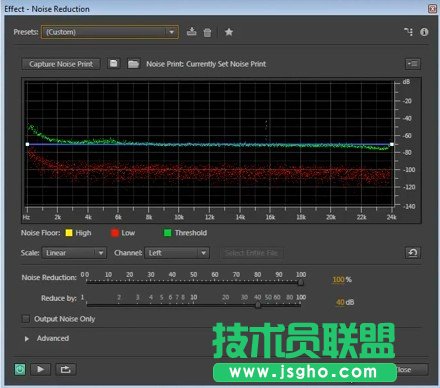
Task: Play the audio preview
Action: click(x=40, y=369)
